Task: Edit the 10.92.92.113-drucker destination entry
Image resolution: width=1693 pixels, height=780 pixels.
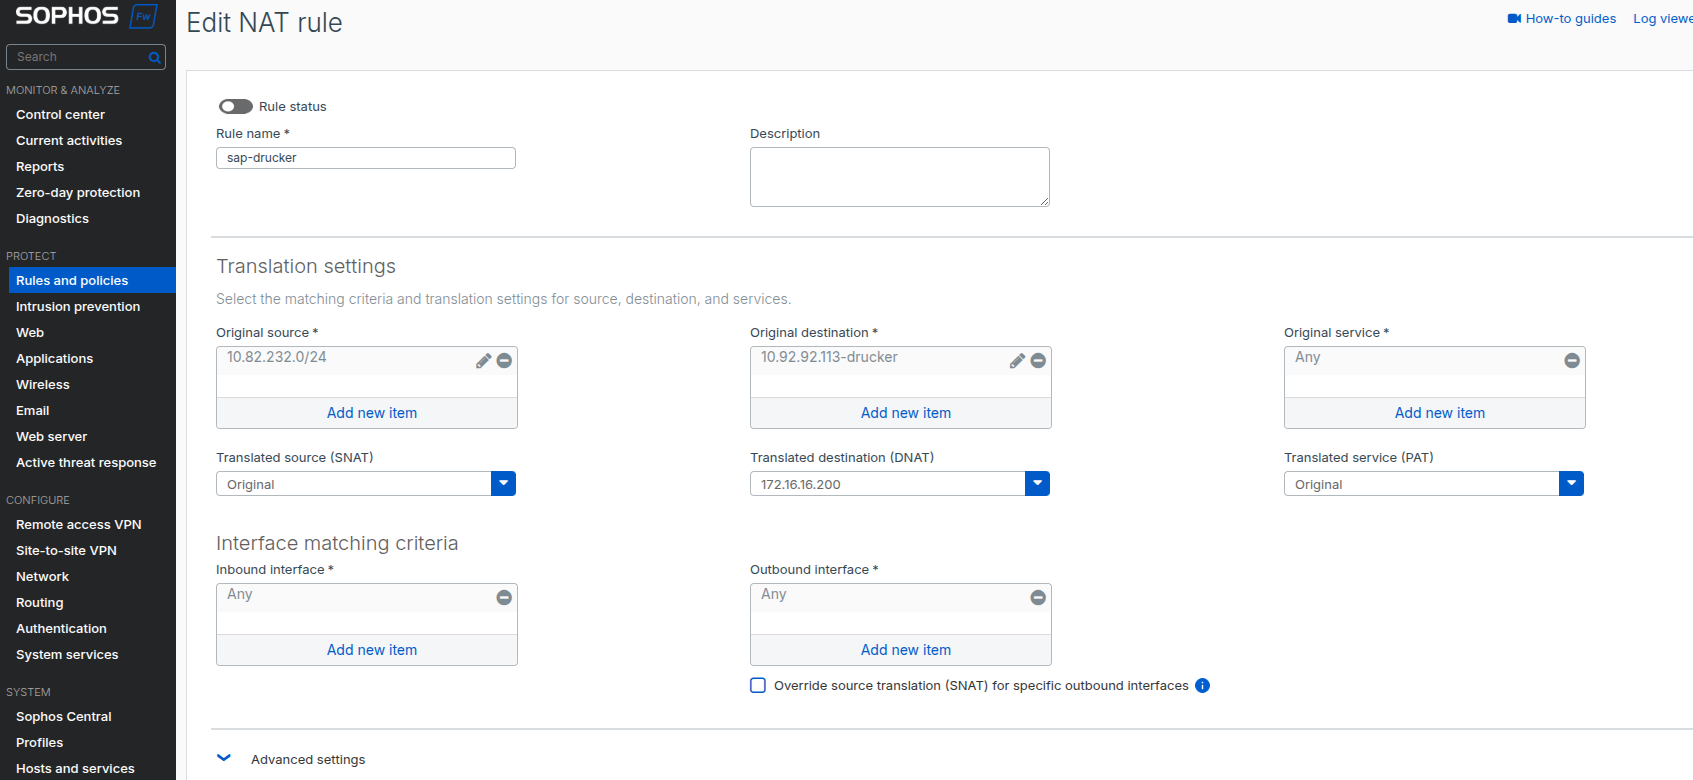Action: (x=1017, y=361)
